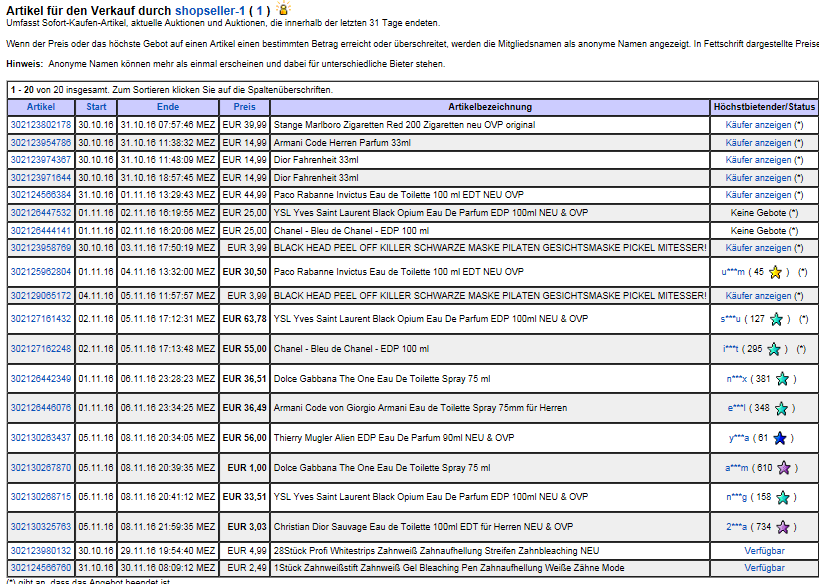This screenshot has width=819, height=584.
Task: Sort the table by Artikel column
Action: 41,107
